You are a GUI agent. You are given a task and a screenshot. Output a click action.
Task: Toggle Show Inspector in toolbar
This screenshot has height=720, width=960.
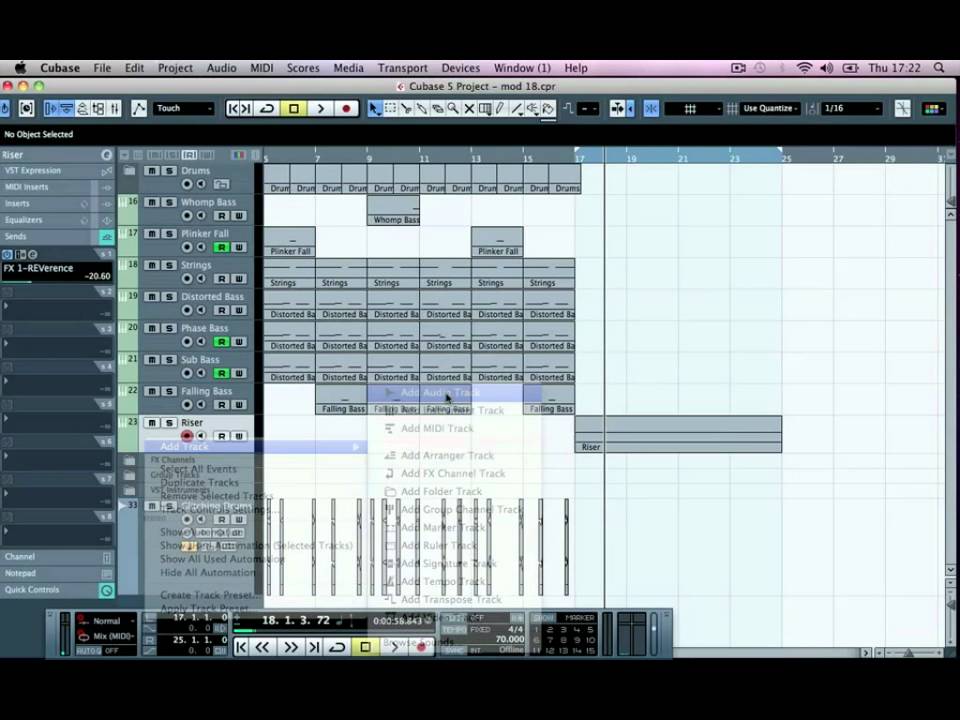51,109
